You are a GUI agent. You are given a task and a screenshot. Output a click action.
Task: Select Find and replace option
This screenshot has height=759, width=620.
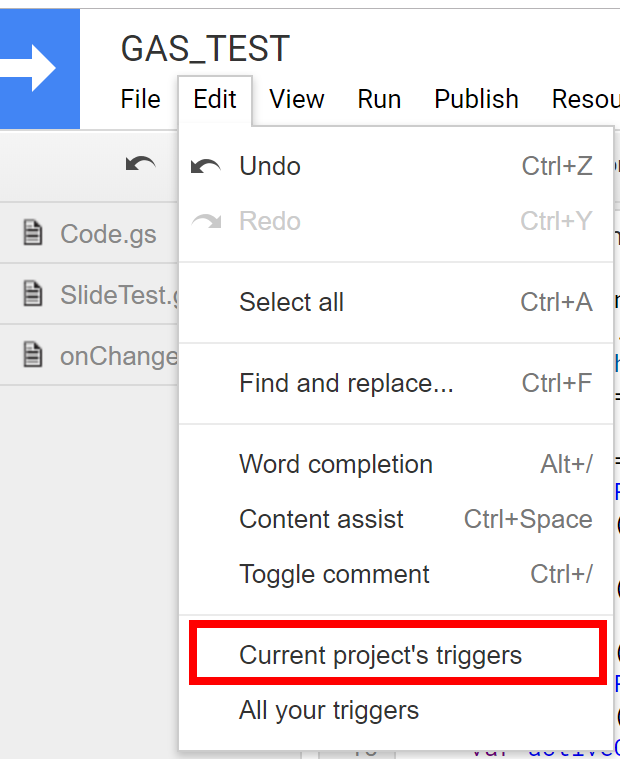click(396, 383)
